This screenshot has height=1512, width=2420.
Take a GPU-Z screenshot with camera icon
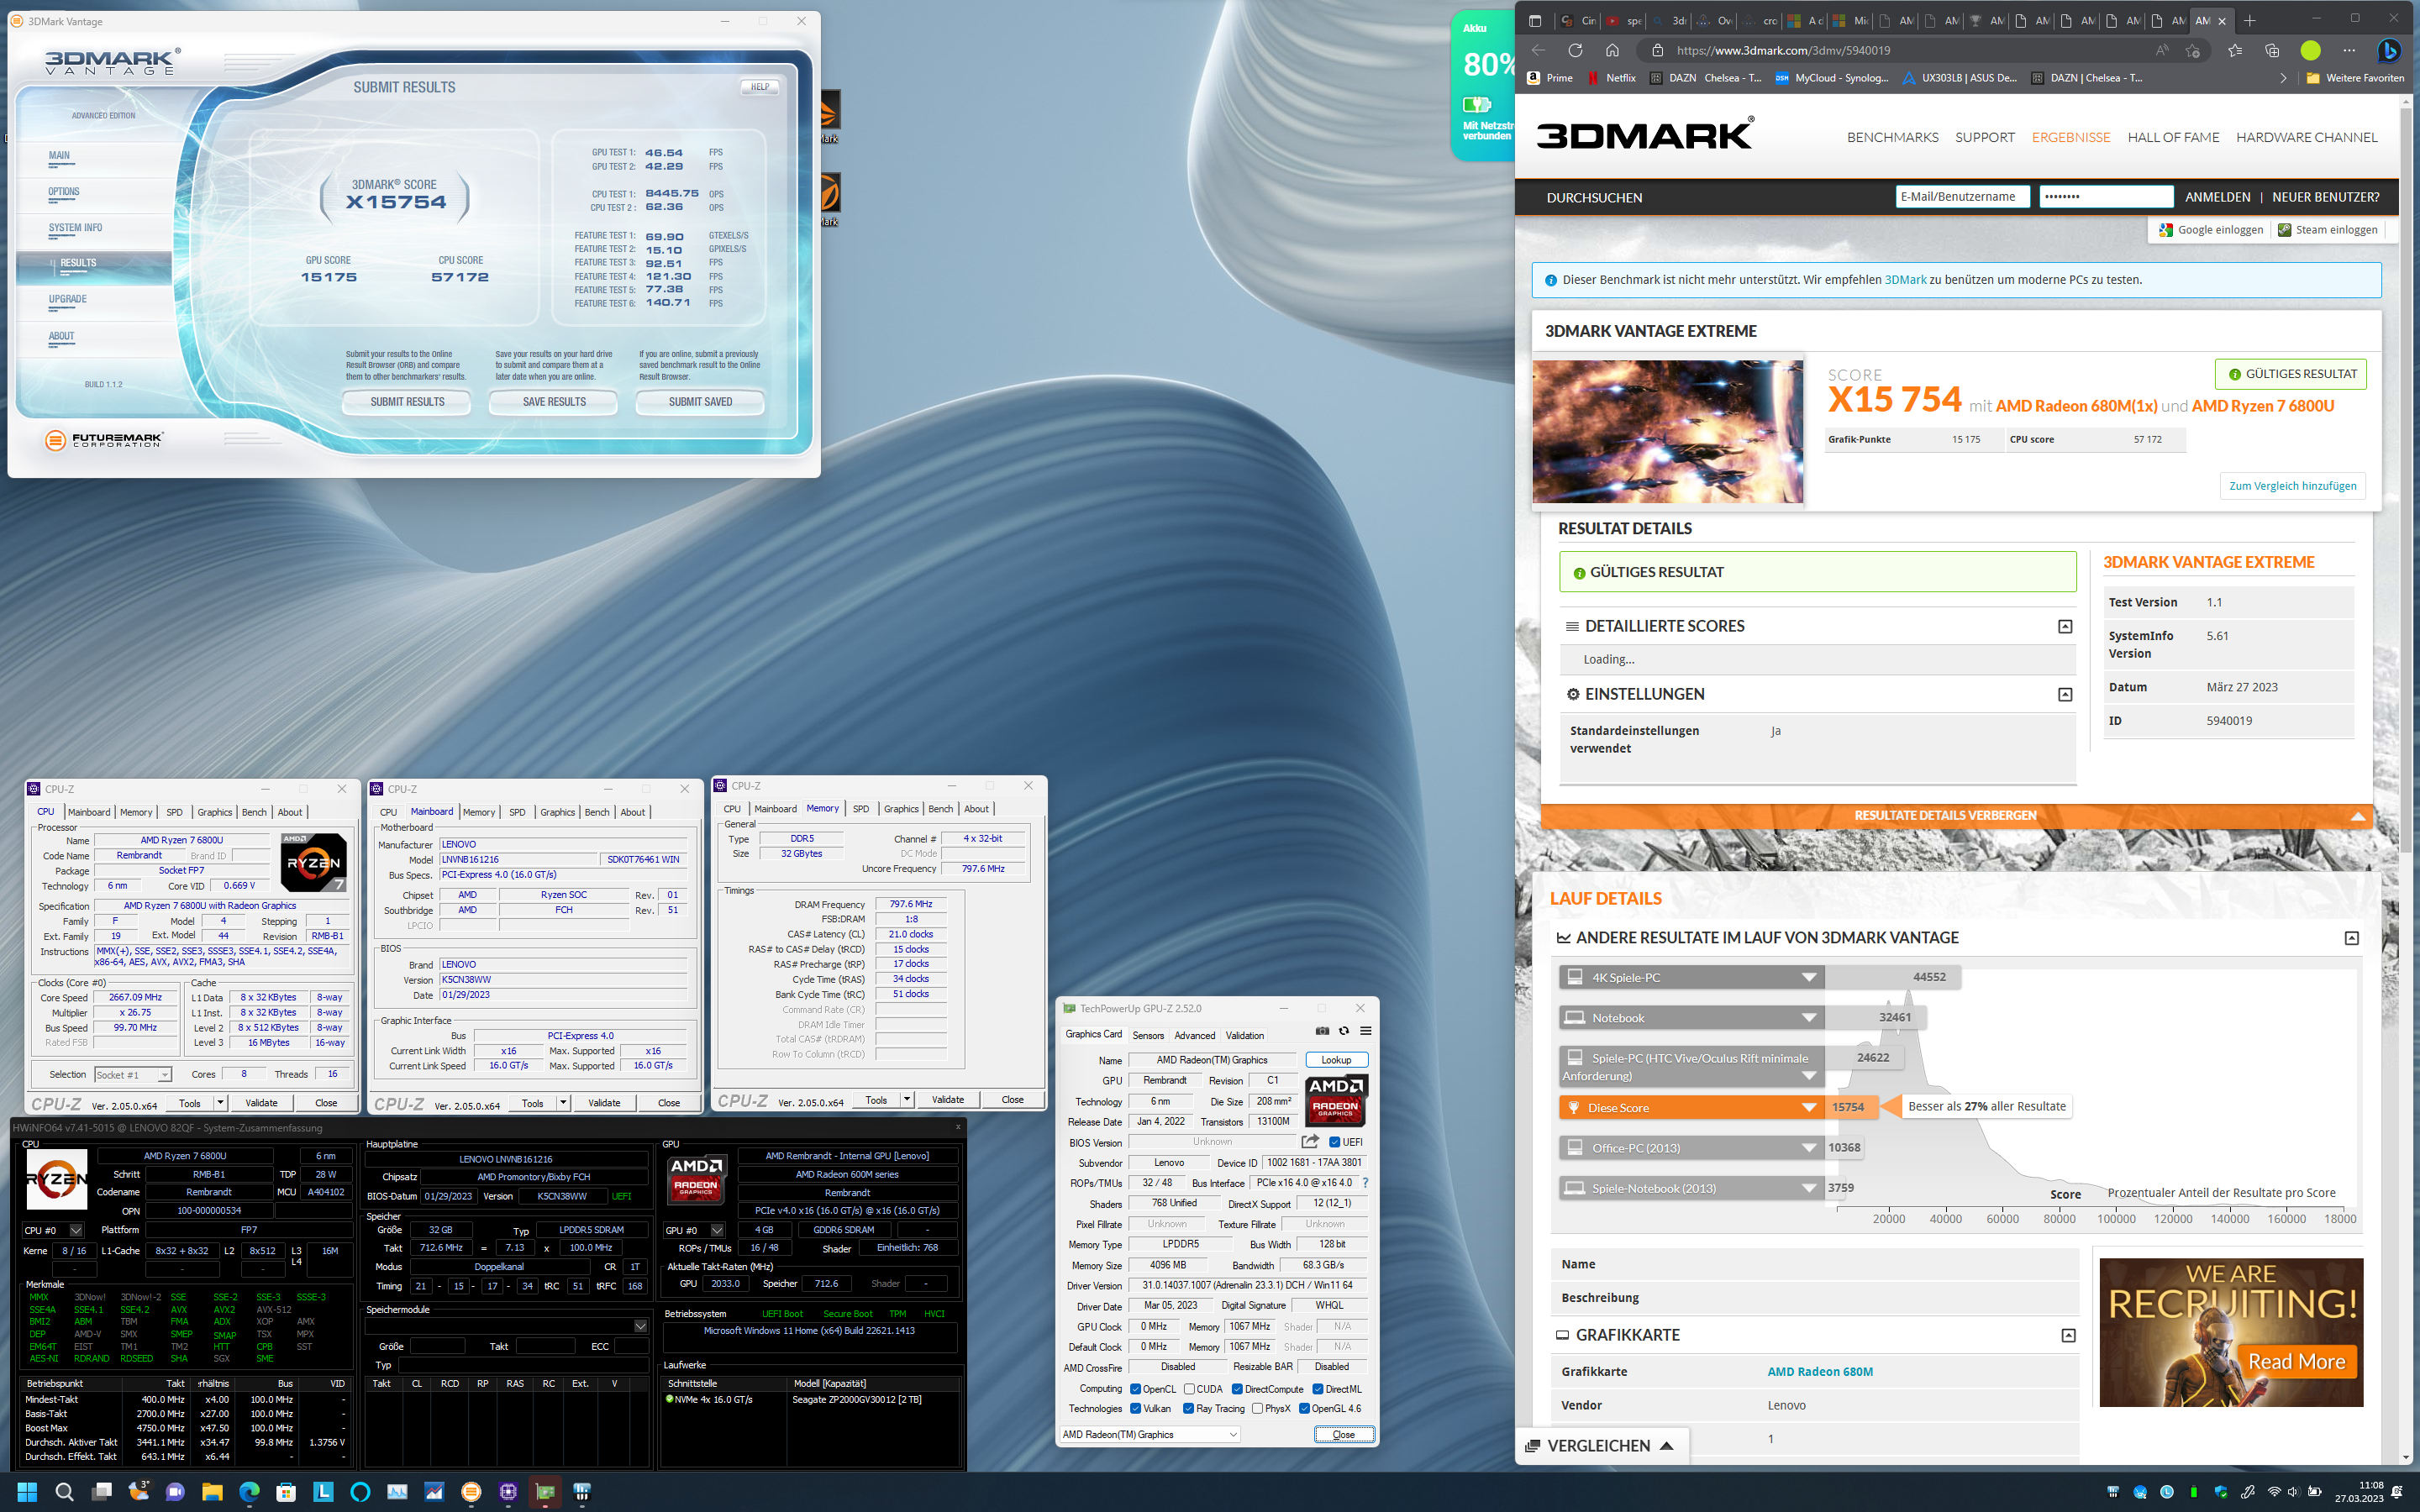[x=1322, y=1031]
